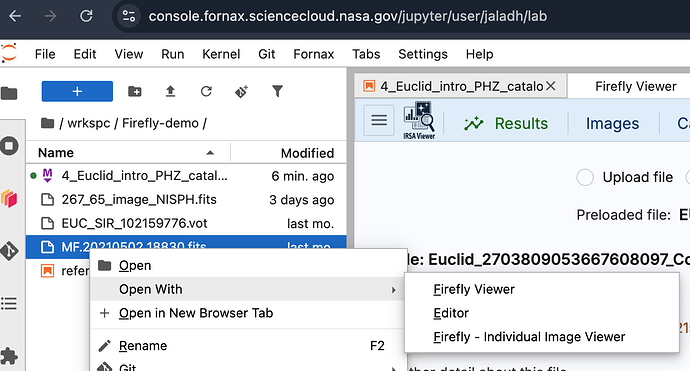Refresh the file browser list

[x=206, y=92]
